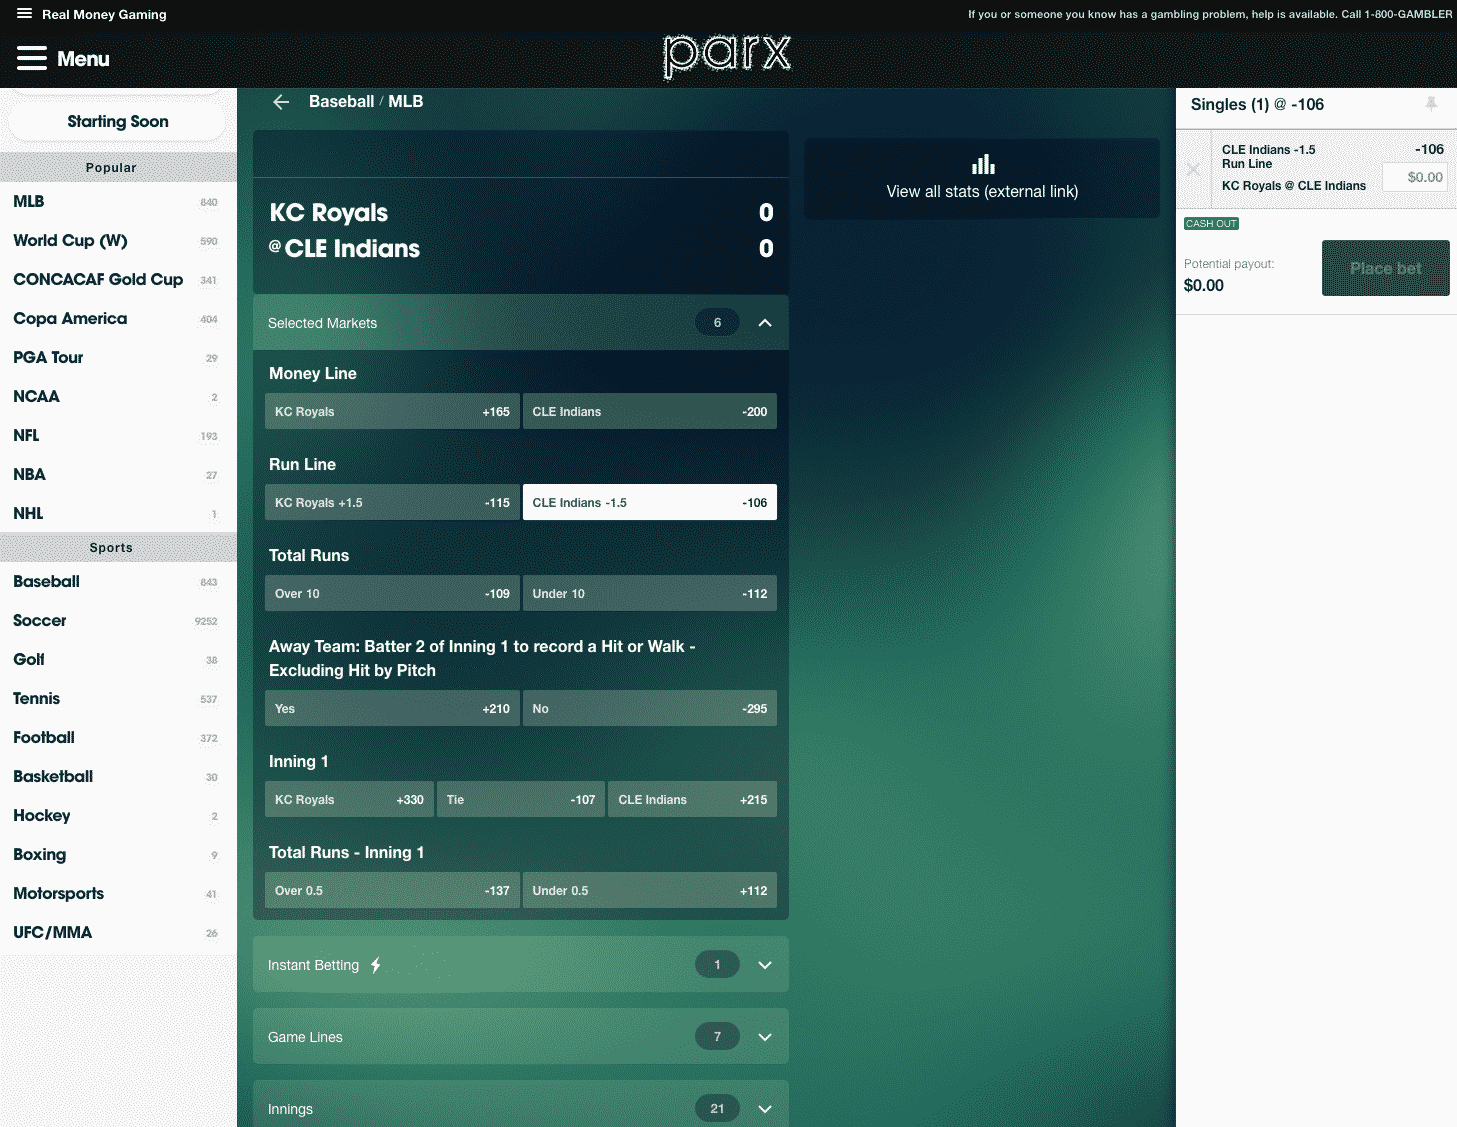
Task: Select Under 0.5 total runs Inning 1
Action: coord(650,891)
